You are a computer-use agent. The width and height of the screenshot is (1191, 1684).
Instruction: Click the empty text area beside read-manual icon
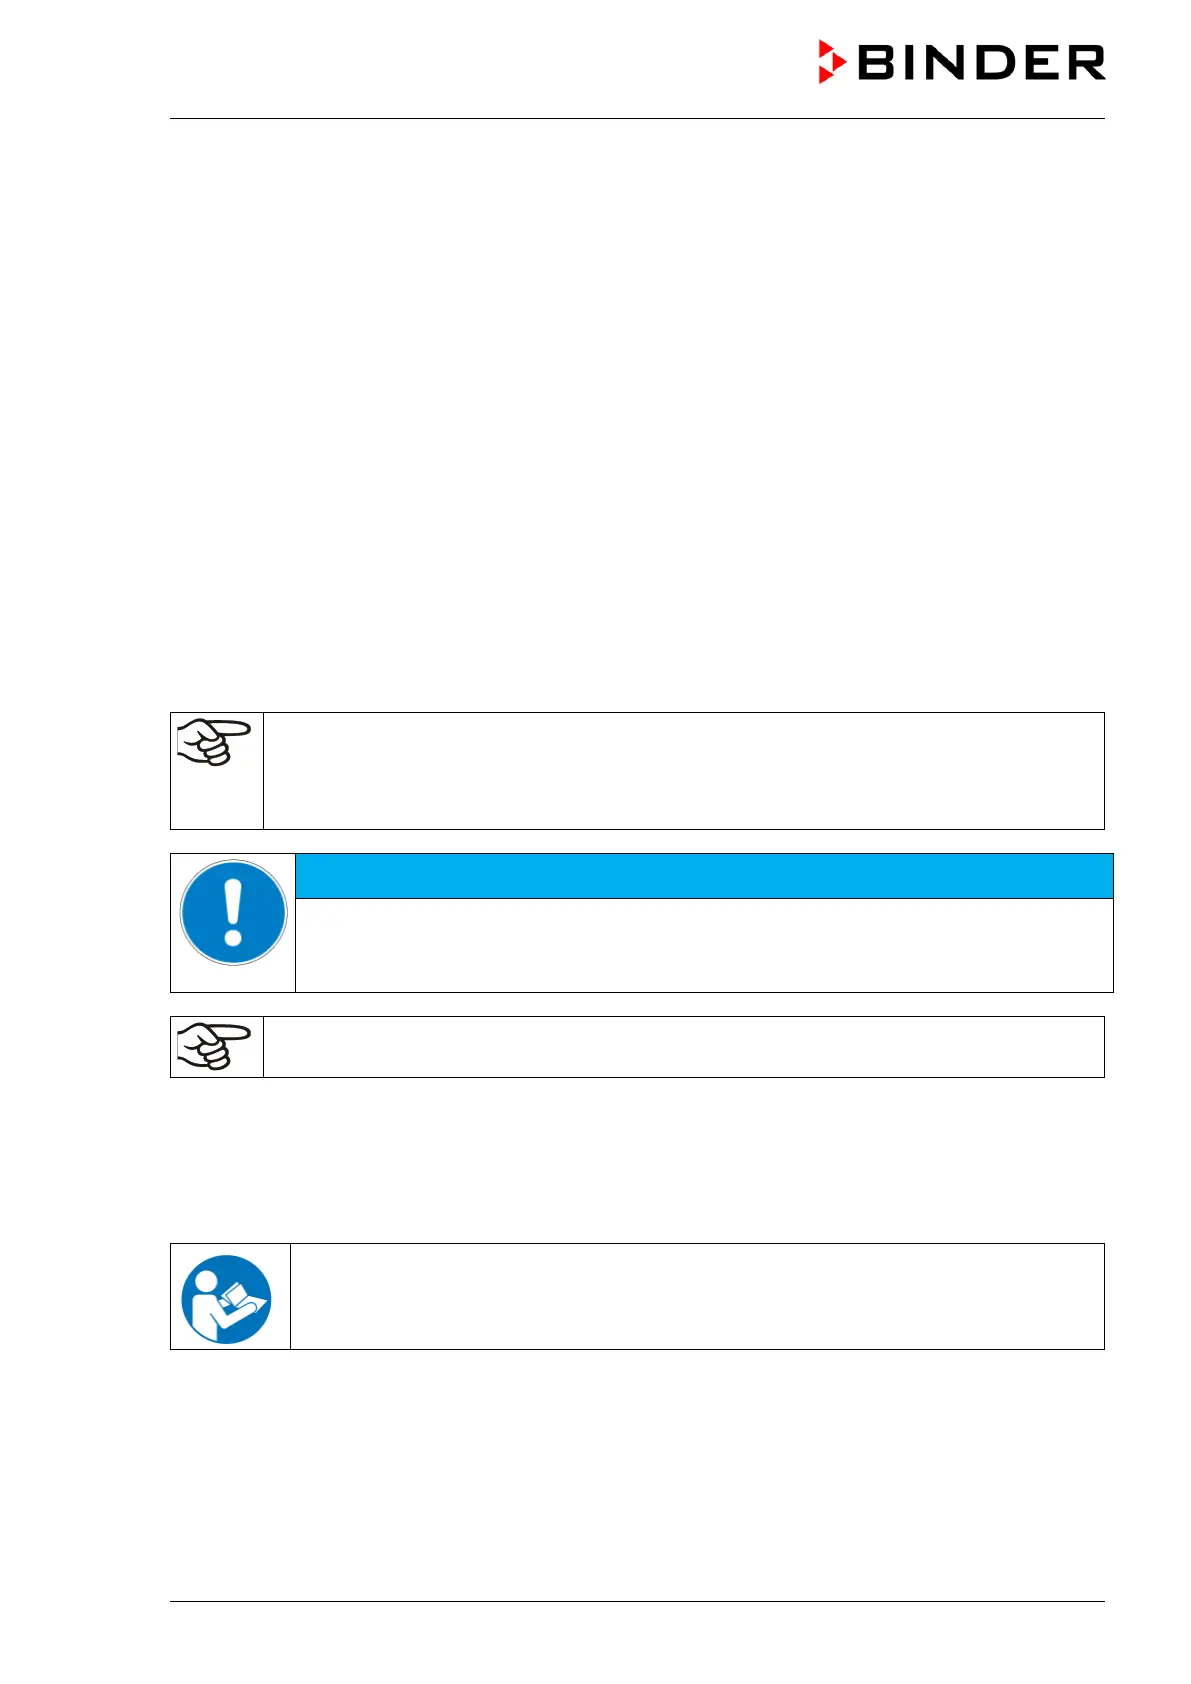(697, 1297)
